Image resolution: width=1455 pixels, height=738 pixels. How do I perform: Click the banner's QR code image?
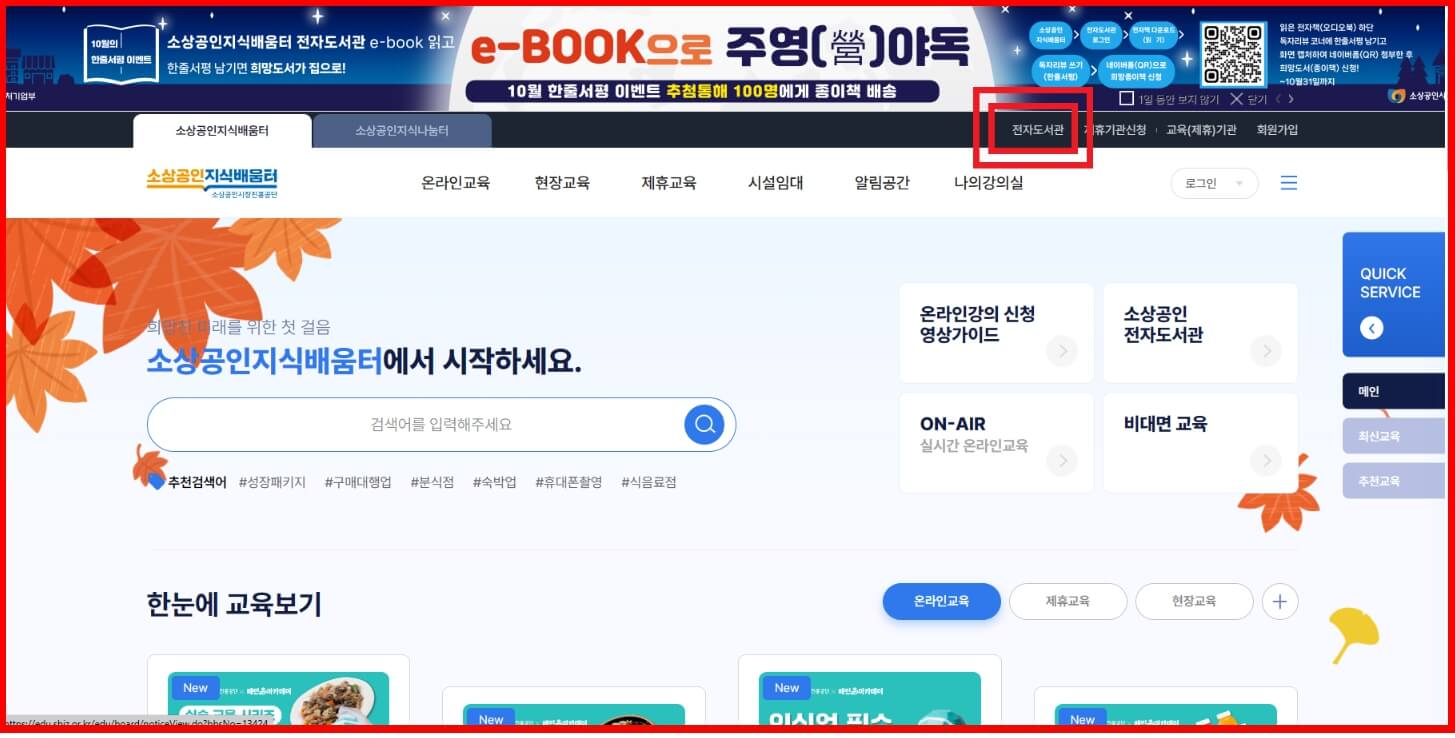1233,54
